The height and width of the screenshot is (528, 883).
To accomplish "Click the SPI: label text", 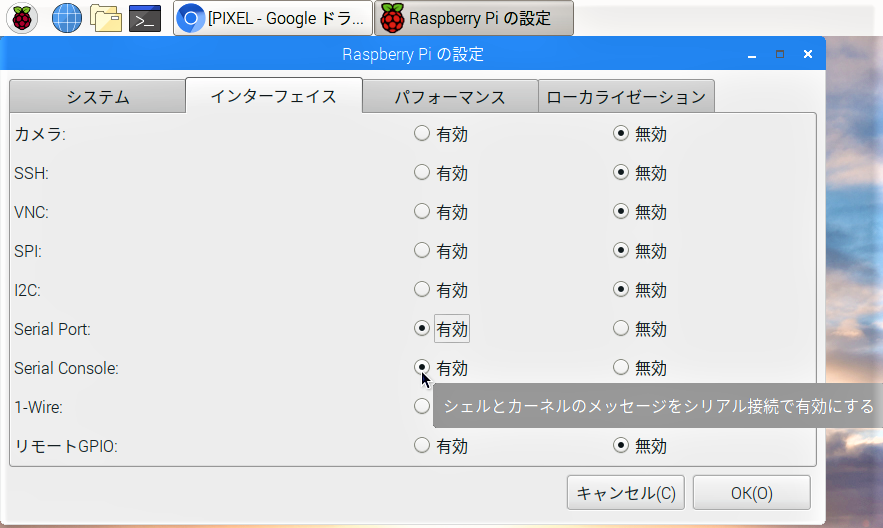I will [x=28, y=251].
